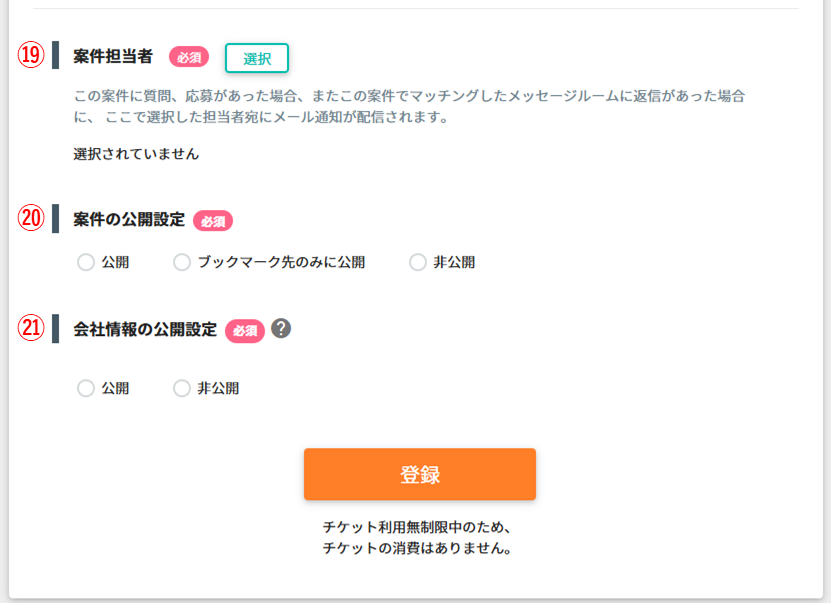Click 必須 badge beside 案件の公開設定
This screenshot has height=603, width=831.
pyautogui.click(x=213, y=220)
